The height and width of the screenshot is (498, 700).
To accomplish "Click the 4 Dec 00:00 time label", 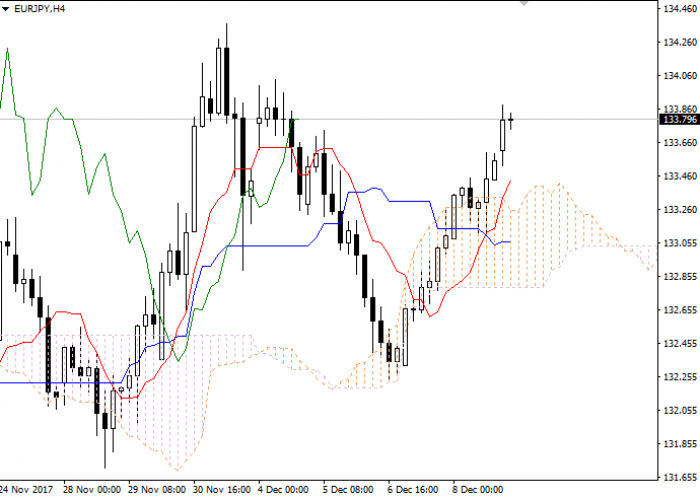I will tap(283, 490).
